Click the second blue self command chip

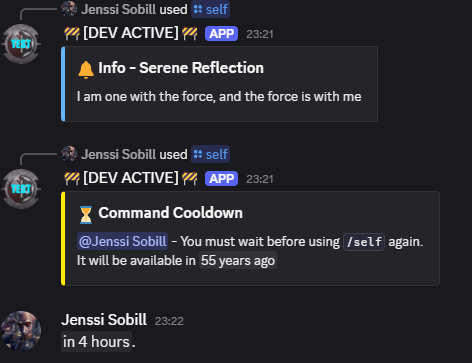point(210,154)
